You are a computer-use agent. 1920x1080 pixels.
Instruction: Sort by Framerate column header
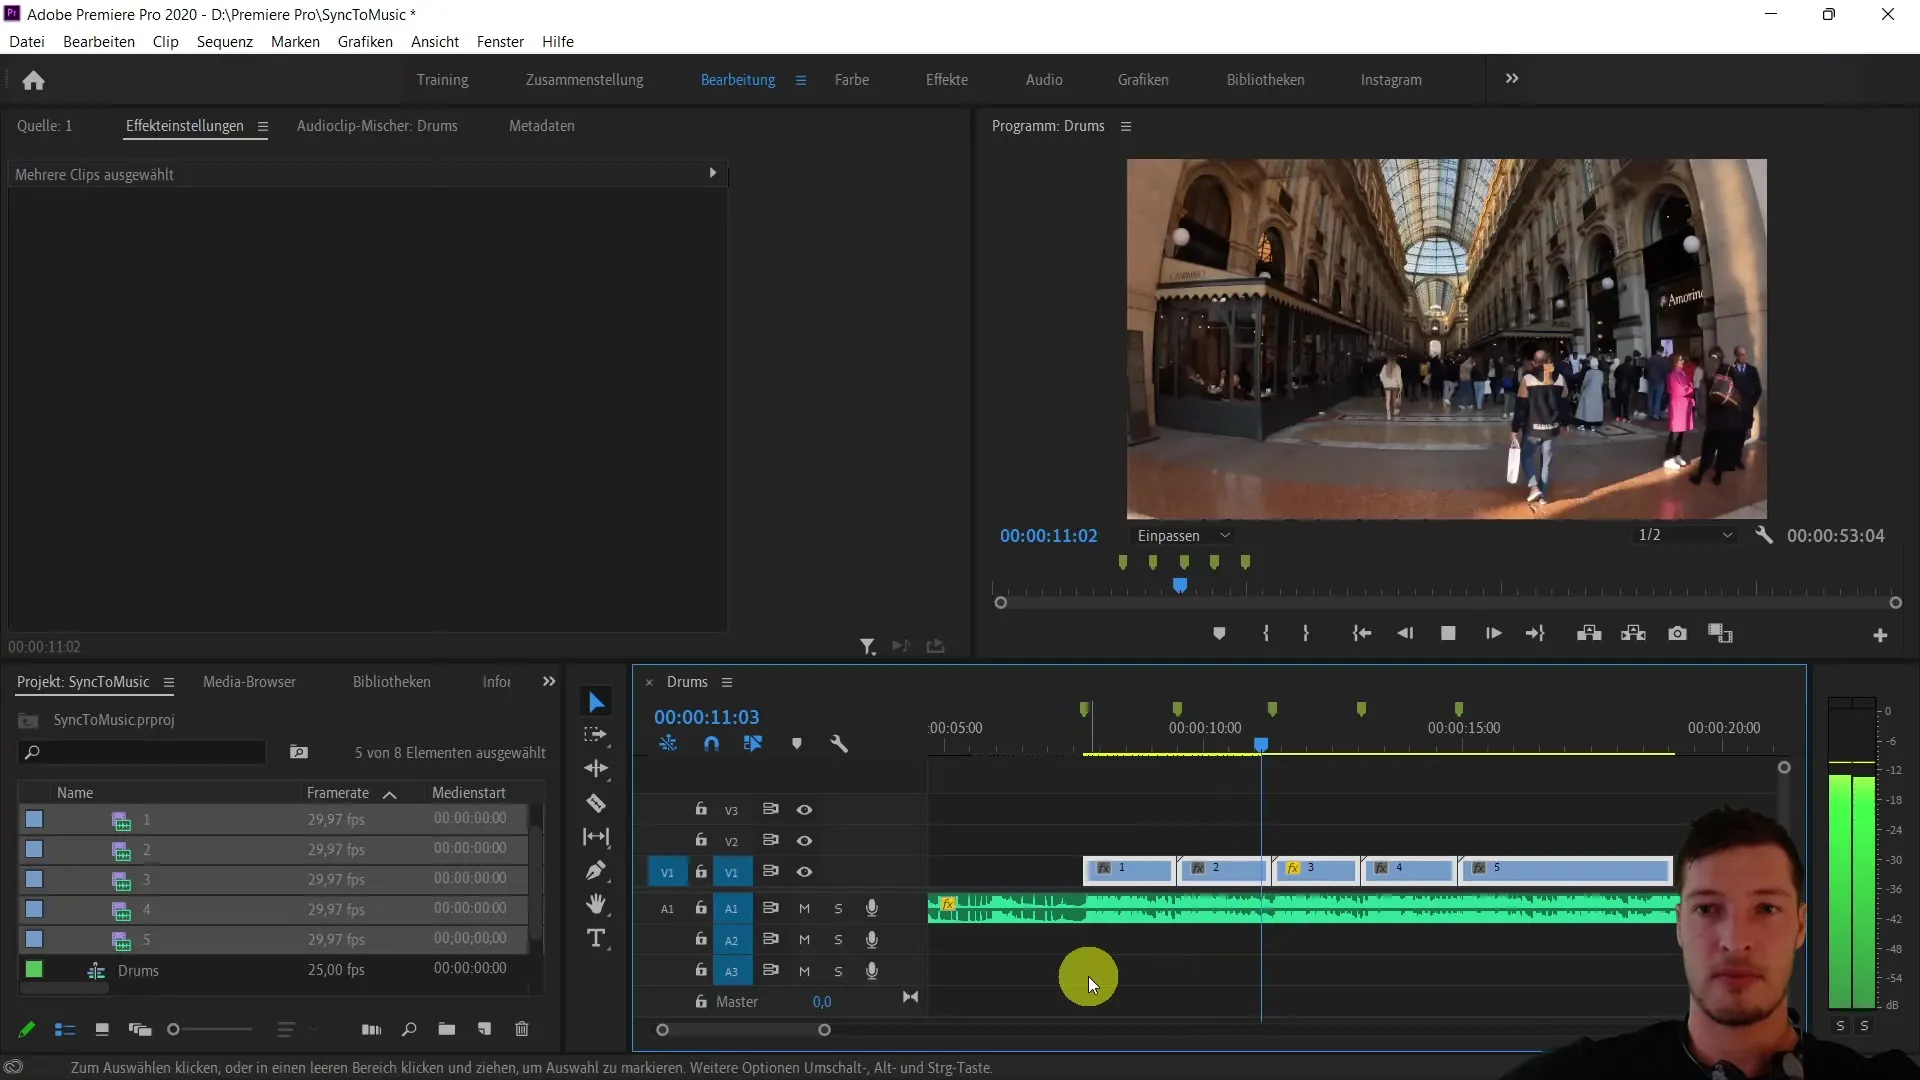click(338, 793)
